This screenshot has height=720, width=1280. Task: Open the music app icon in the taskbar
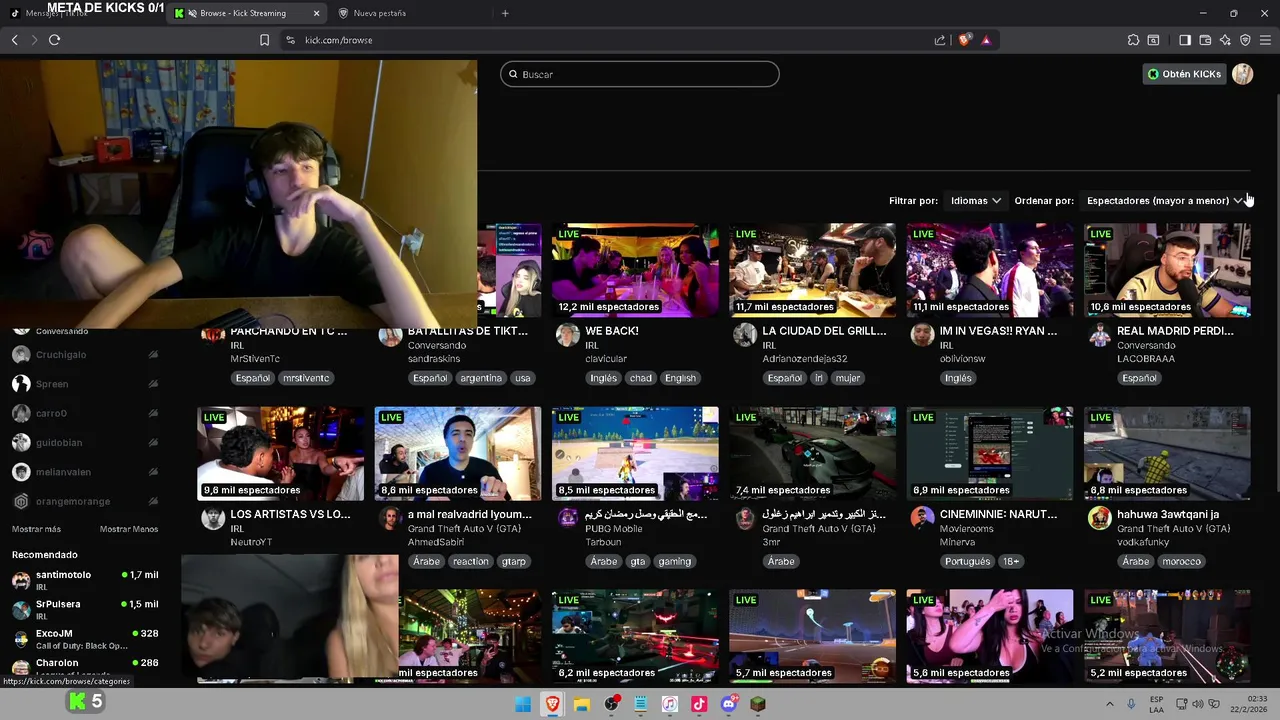[x=670, y=704]
